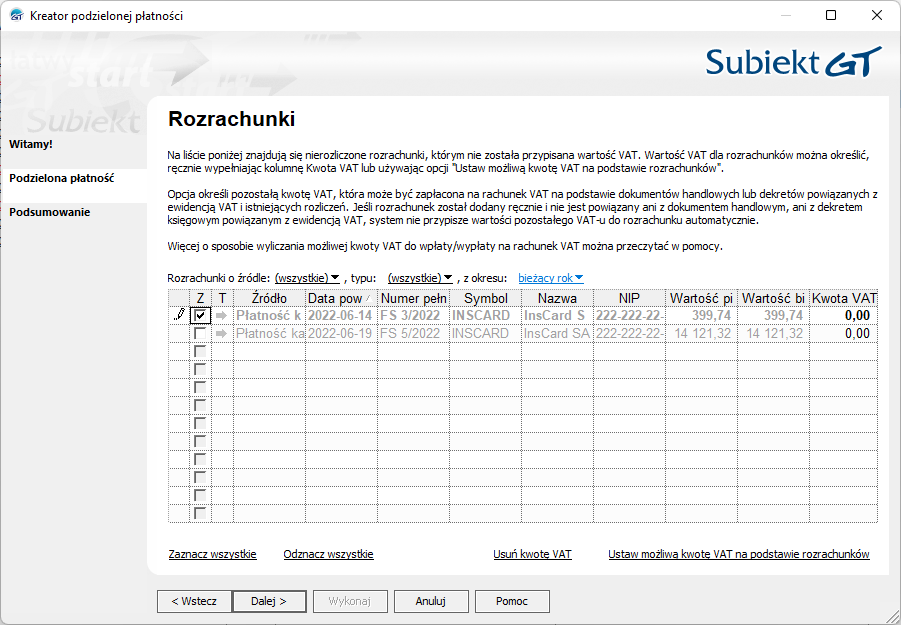Open help with the Pomoc button

[512, 601]
